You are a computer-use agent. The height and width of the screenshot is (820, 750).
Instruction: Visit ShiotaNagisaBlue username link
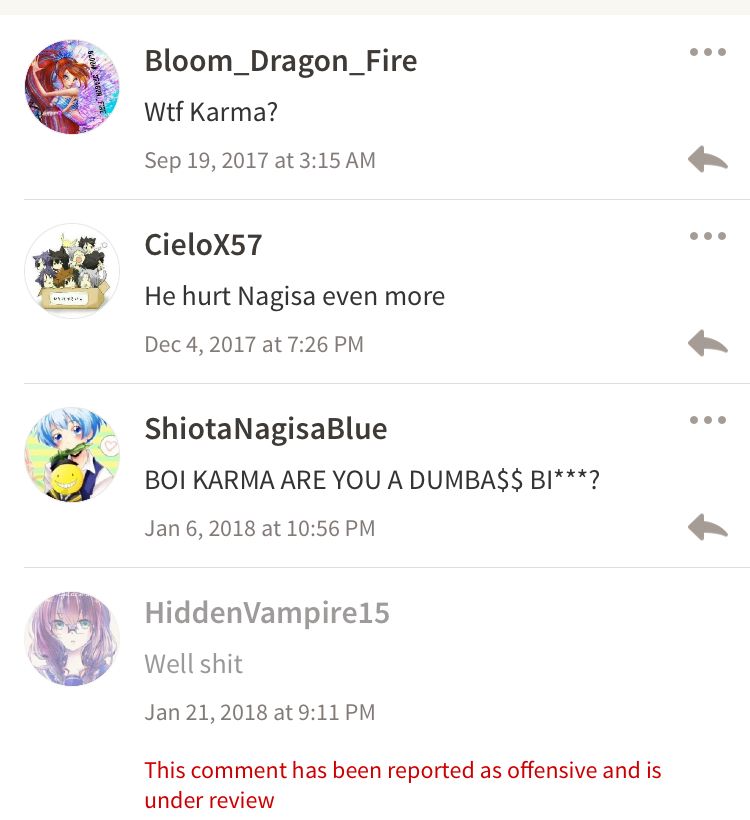(266, 429)
